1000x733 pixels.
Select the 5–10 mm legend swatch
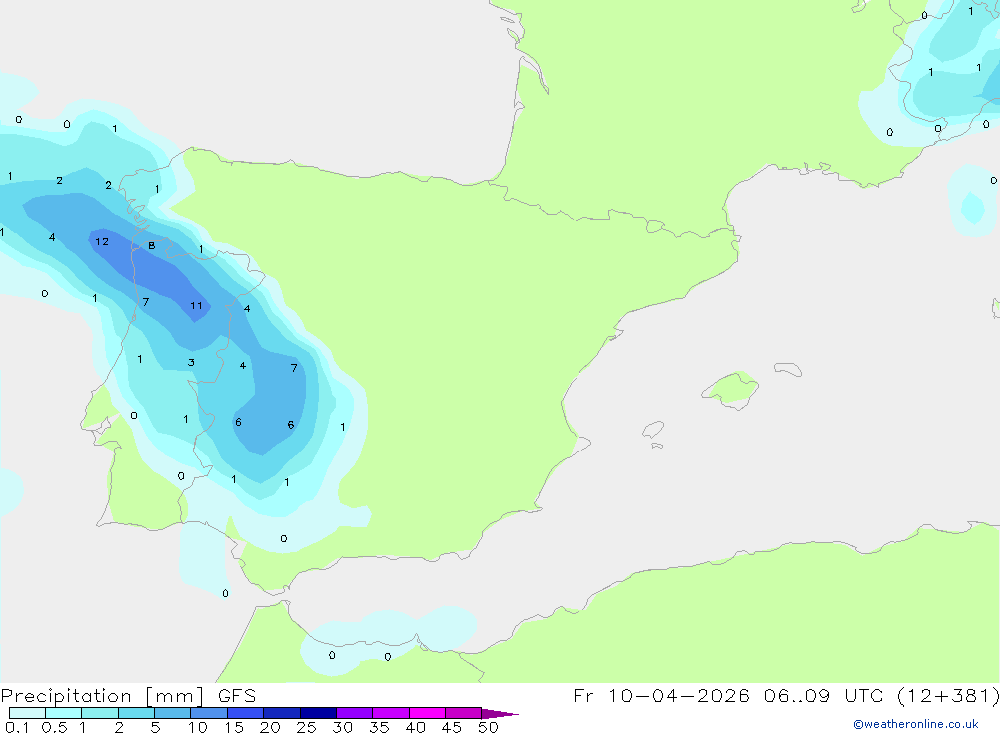[173, 713]
